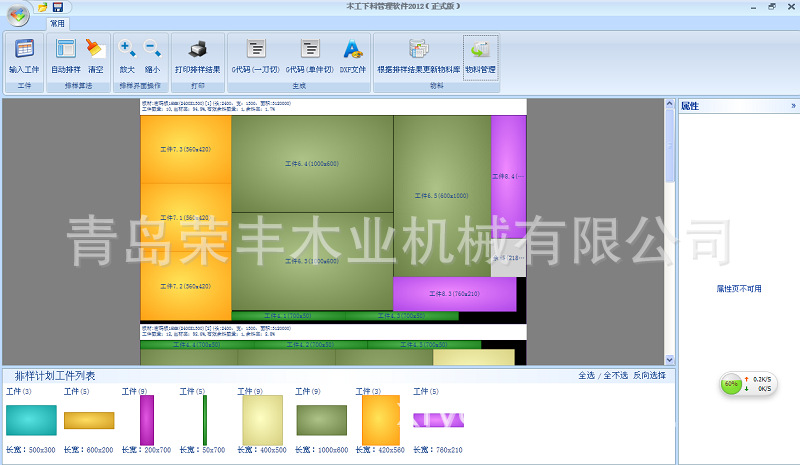
Task: Print layout with 打印排样结果 icon
Action: [x=197, y=49]
